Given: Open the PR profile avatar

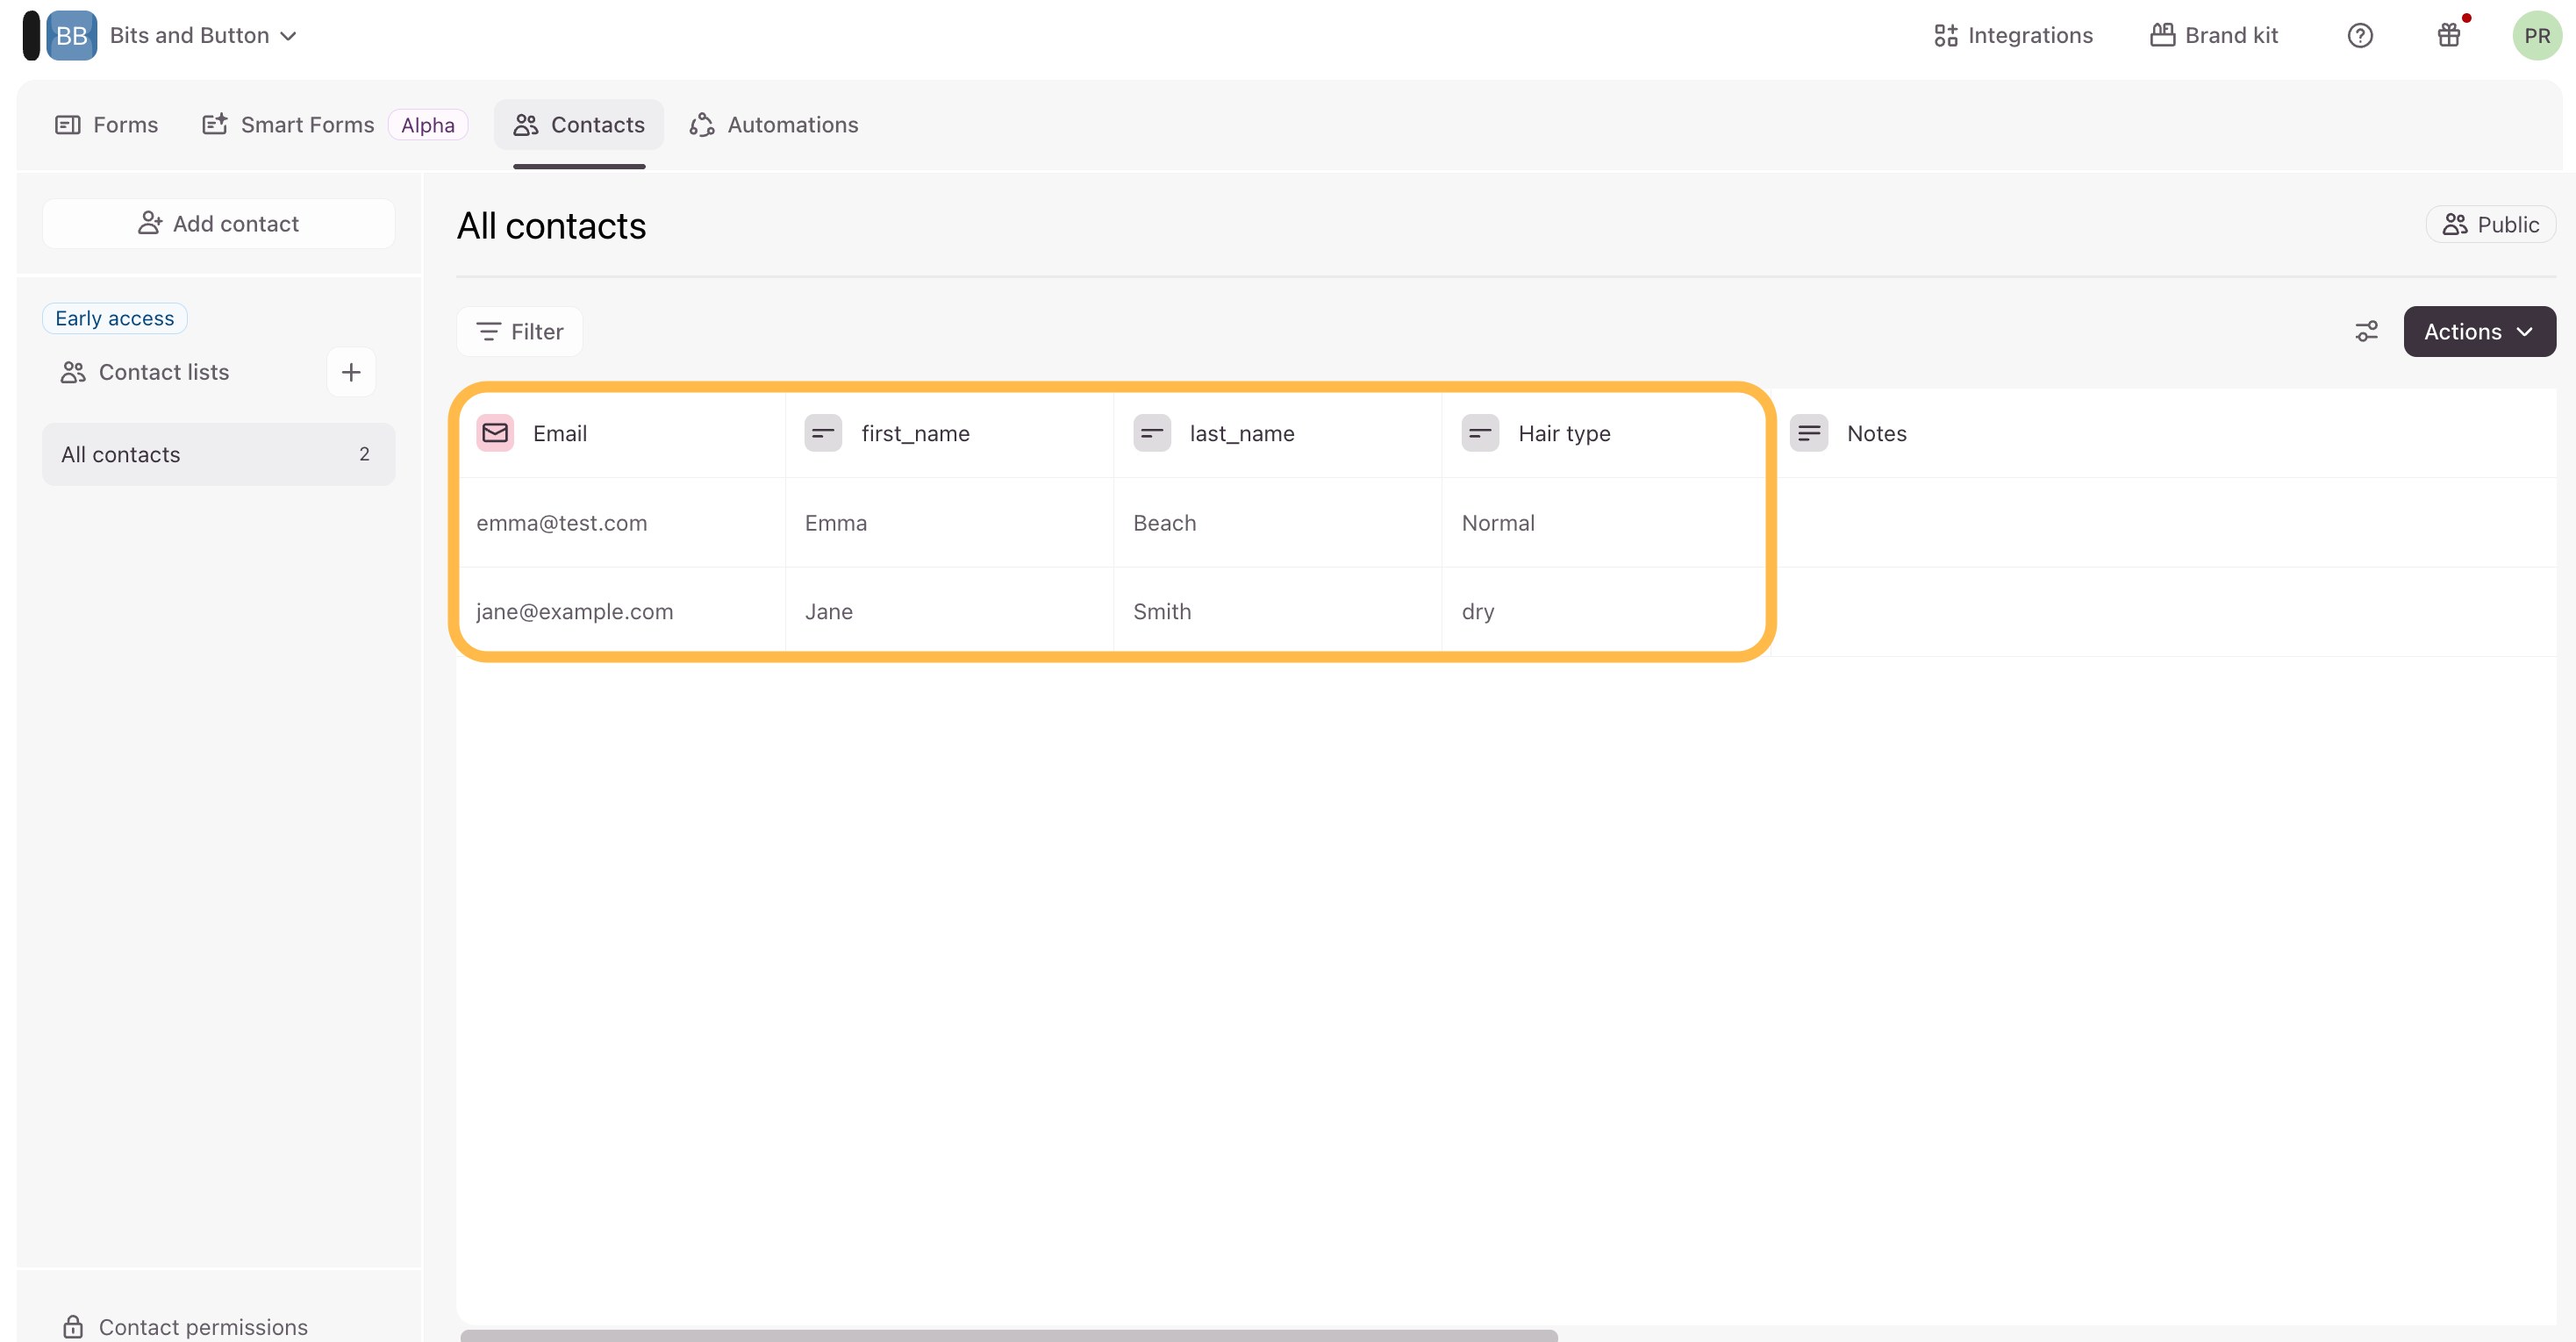Looking at the screenshot, I should pyautogui.click(x=2536, y=36).
